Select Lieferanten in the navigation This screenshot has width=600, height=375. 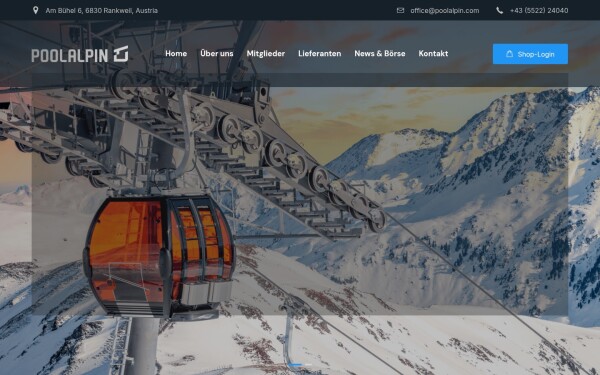(x=320, y=54)
